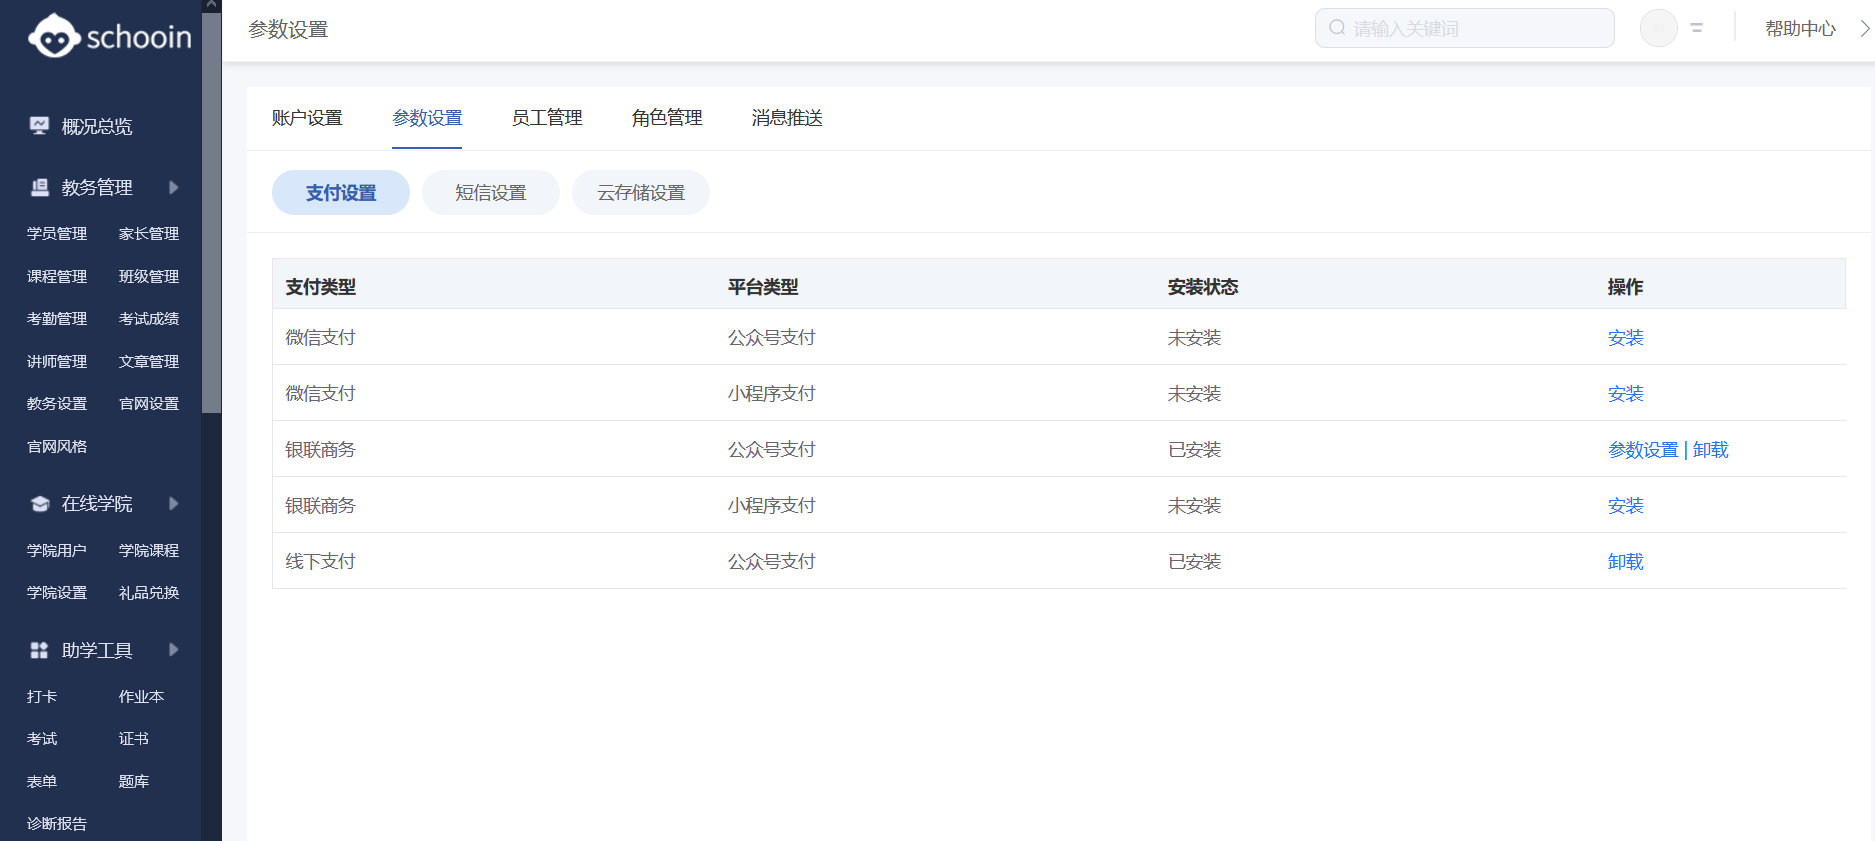Open 家长管理 in sidebar

149,234
